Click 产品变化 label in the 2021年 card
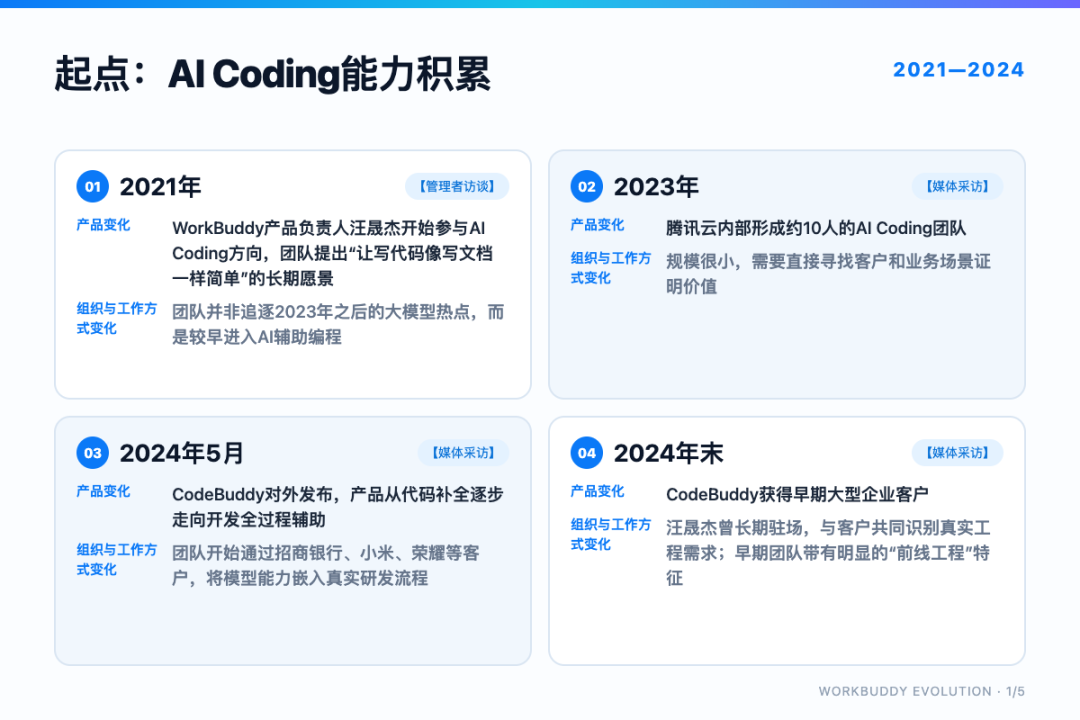The width and height of the screenshot is (1080, 720). pos(103,225)
